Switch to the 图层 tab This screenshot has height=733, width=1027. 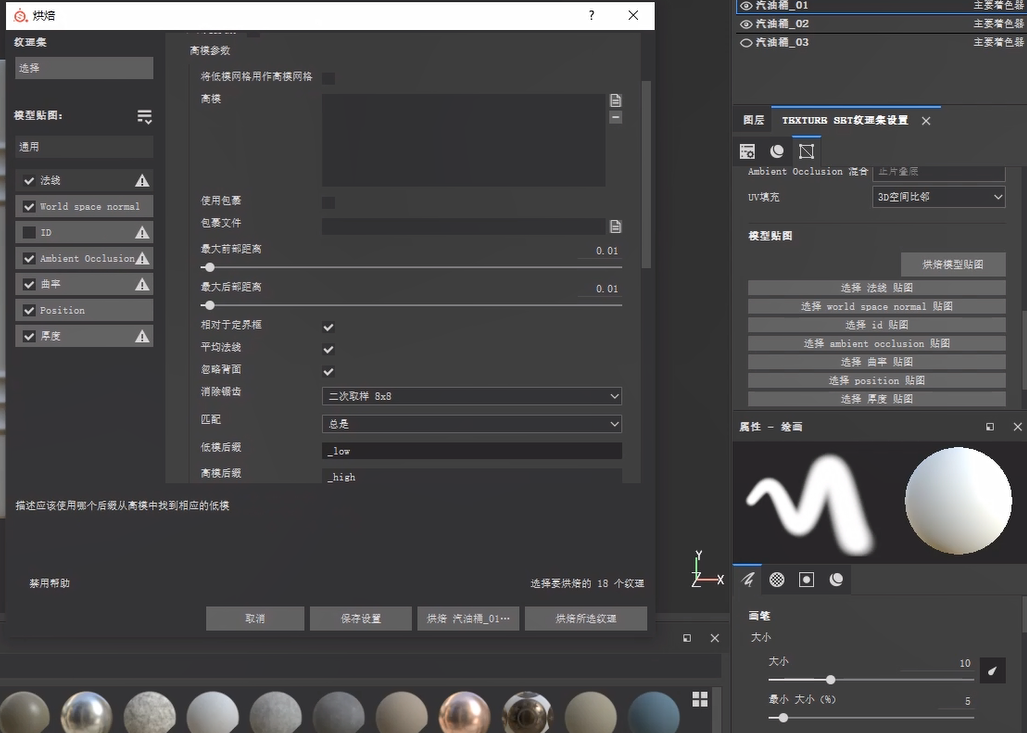point(753,120)
